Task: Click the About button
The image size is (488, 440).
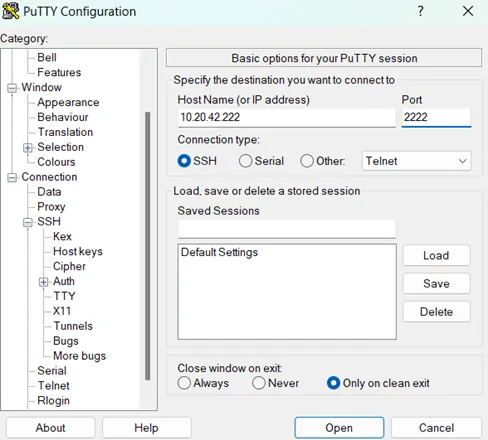Action: [50, 428]
